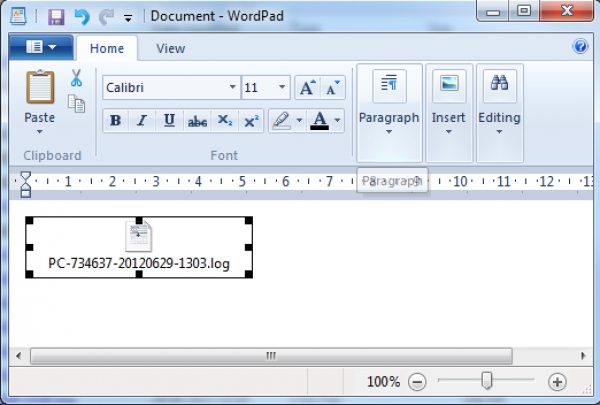Close the WordPad window
This screenshot has height=405, width=600.
click(x=566, y=11)
